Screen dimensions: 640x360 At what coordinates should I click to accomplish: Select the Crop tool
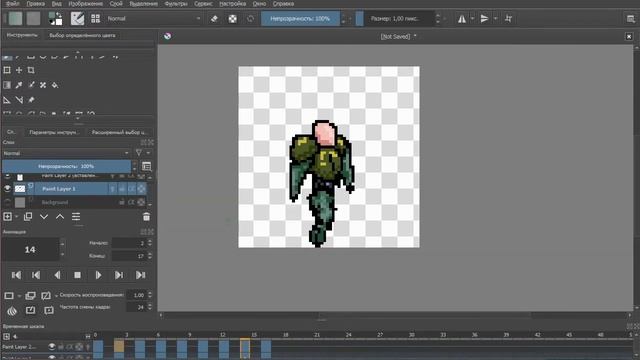(x=31, y=70)
